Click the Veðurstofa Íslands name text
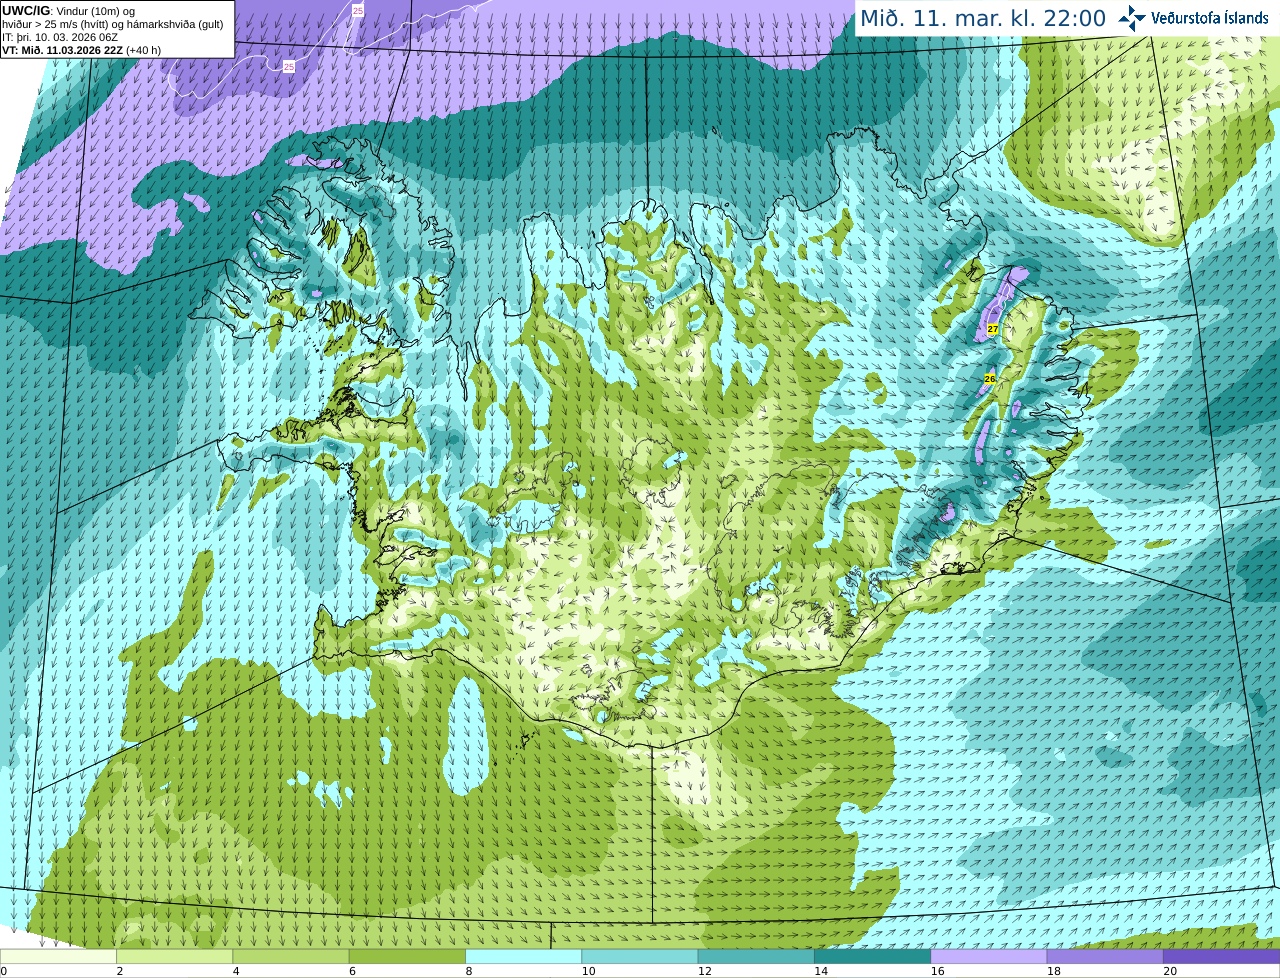 (1210, 18)
